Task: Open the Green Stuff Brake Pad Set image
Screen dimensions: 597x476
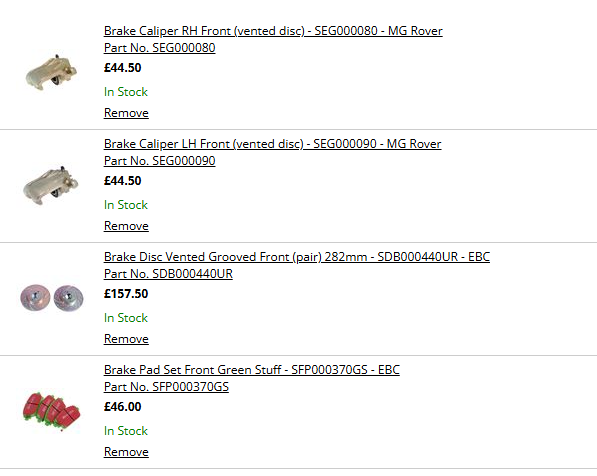Action: pyautogui.click(x=51, y=411)
